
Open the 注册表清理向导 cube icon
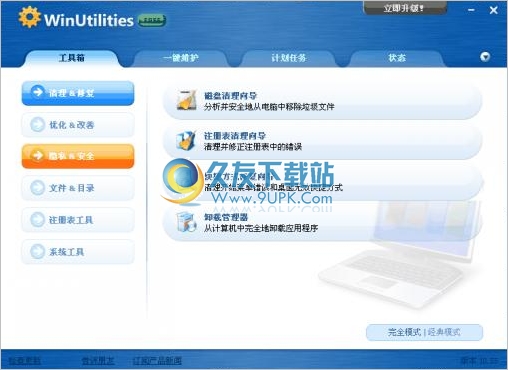pyautogui.click(x=186, y=141)
